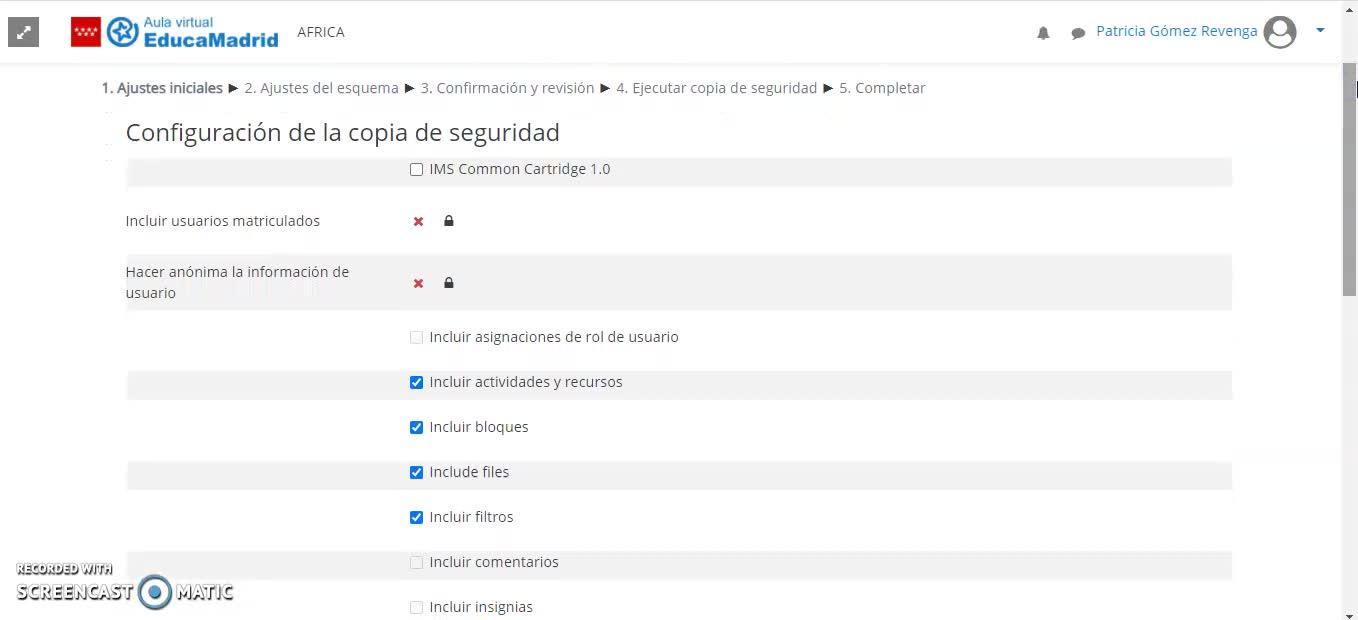Click the fullscreen expand arrows icon
Viewport: 1358px width, 620px height.
coord(23,32)
